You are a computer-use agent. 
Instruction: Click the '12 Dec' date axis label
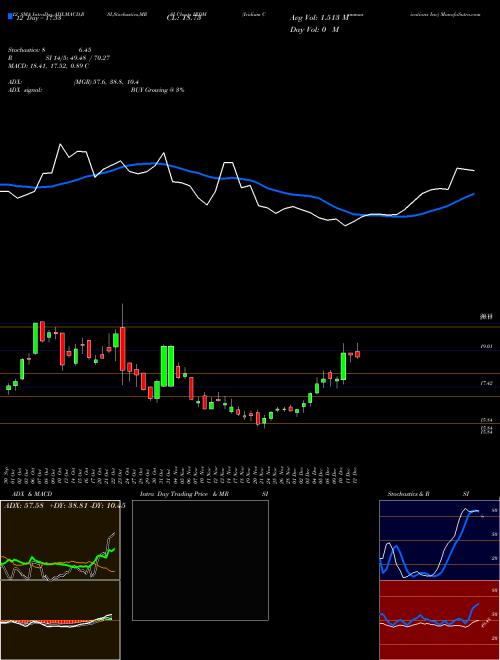click(356, 475)
